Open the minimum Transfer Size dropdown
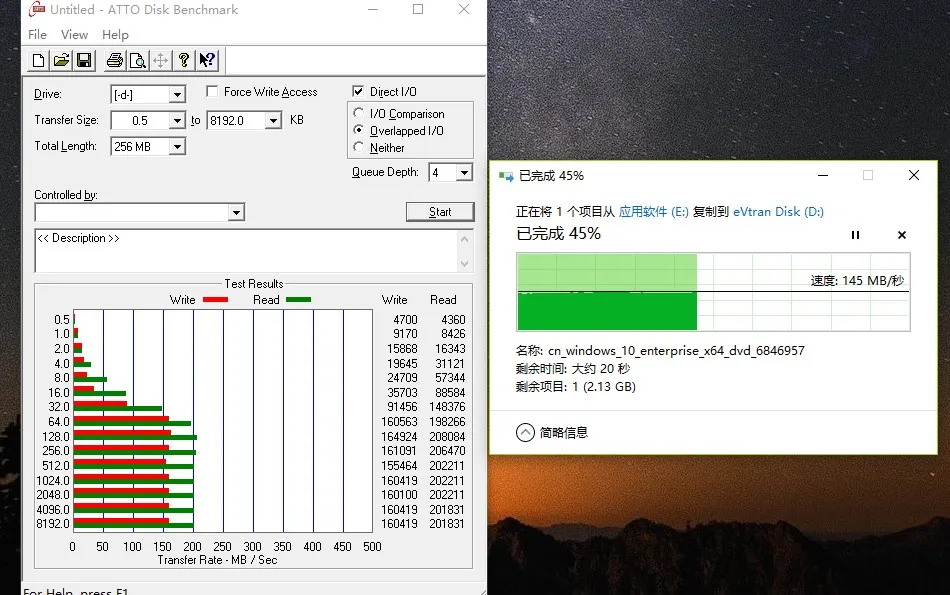This screenshot has height=595, width=950. [177, 121]
